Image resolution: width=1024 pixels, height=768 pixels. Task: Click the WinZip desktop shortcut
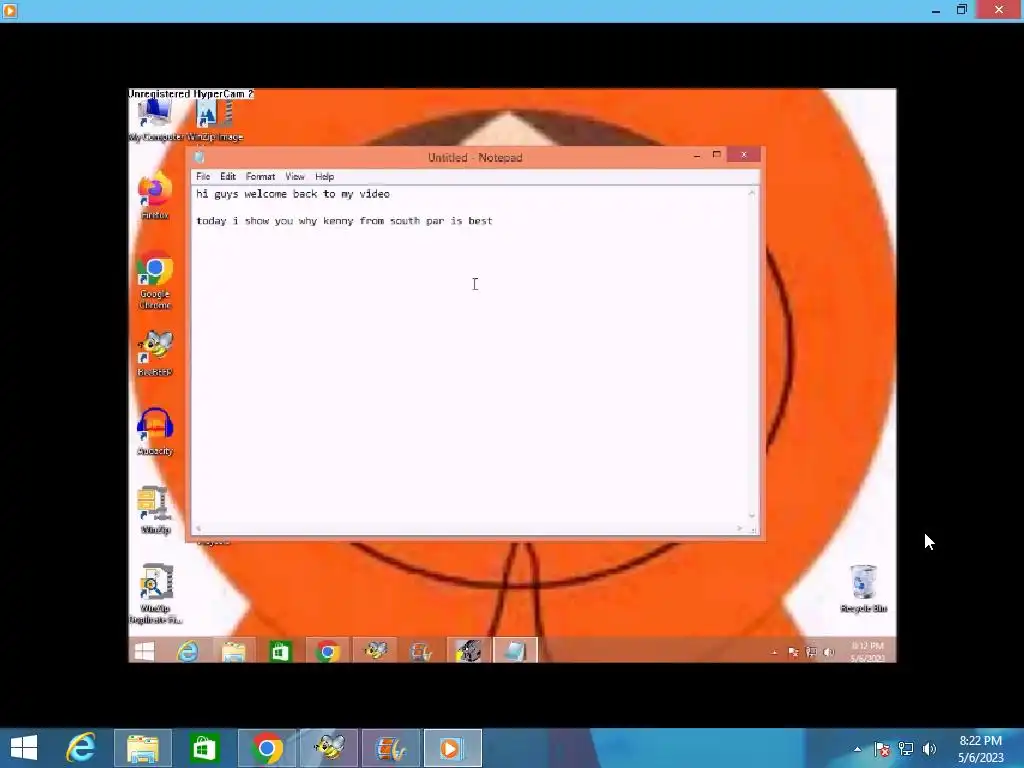(155, 510)
